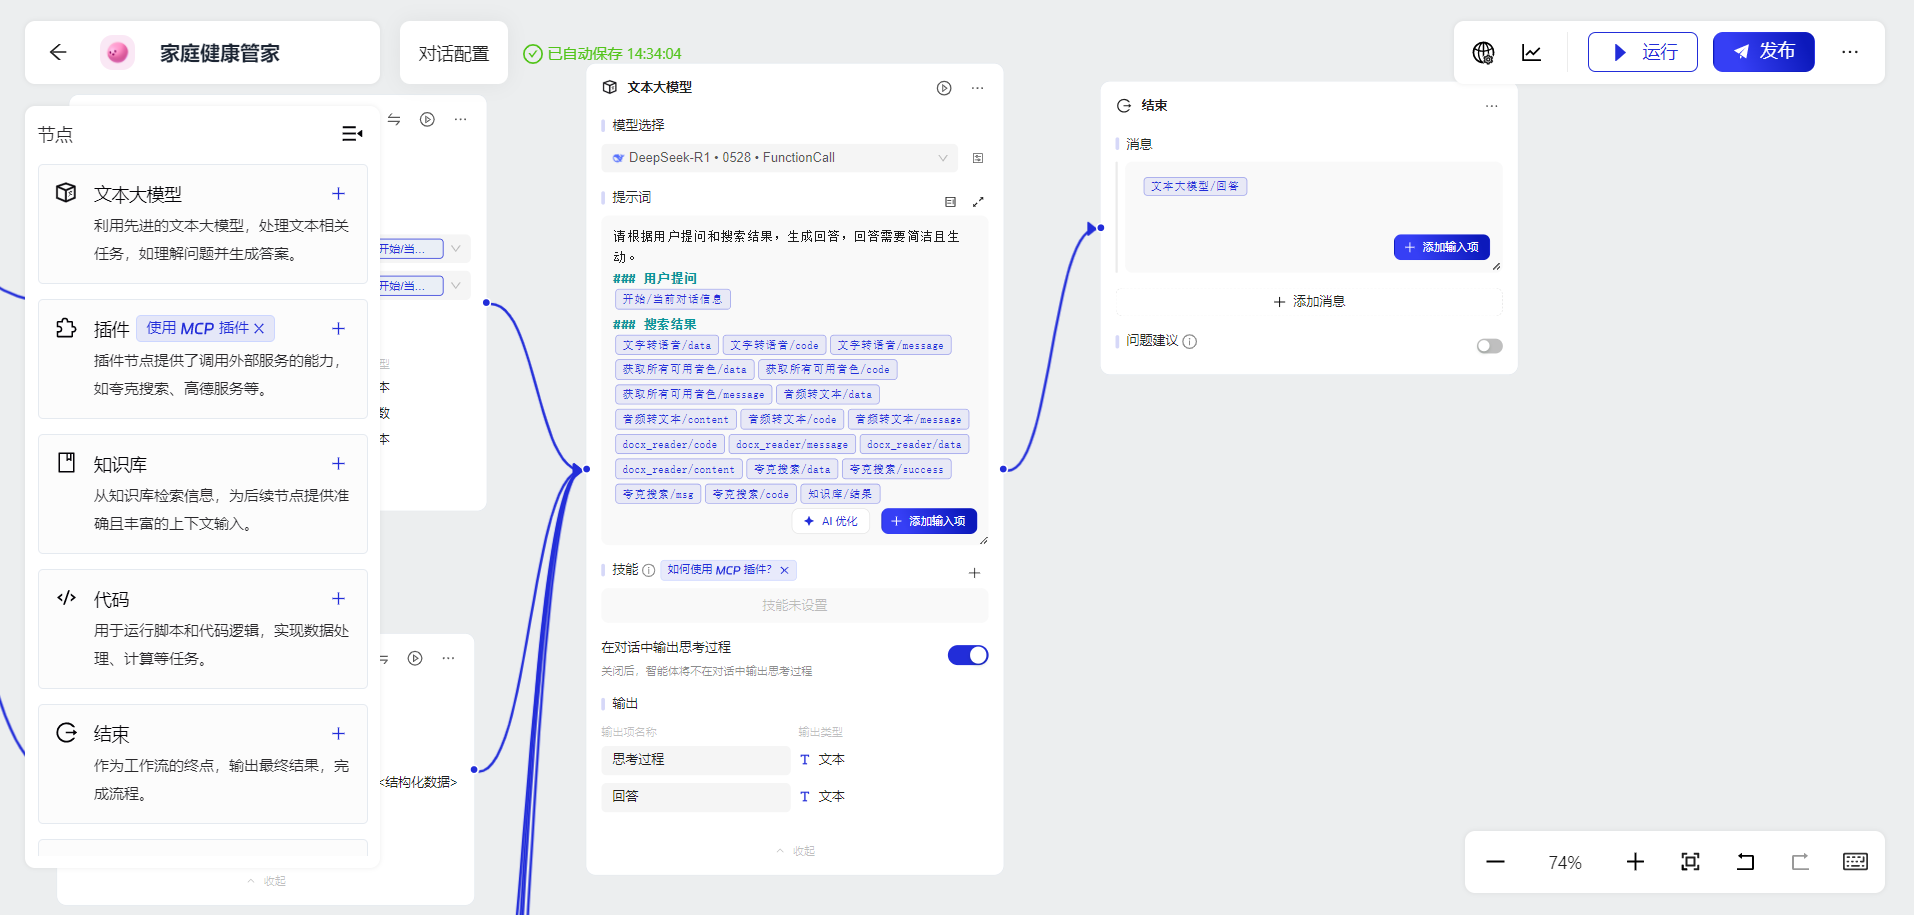Viewport: 1914px width, 915px height.
Task: Collapse the lower-left node with 收起
Action: (x=267, y=881)
